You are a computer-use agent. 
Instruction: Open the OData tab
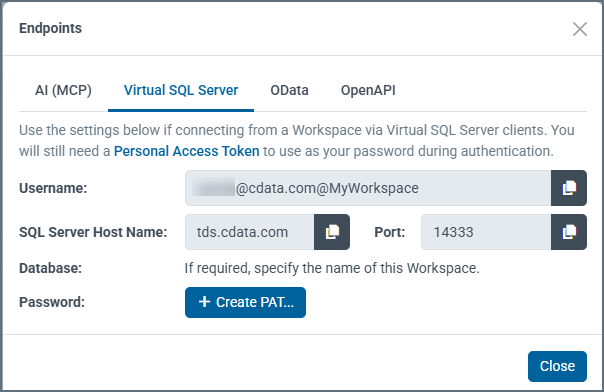point(289,90)
